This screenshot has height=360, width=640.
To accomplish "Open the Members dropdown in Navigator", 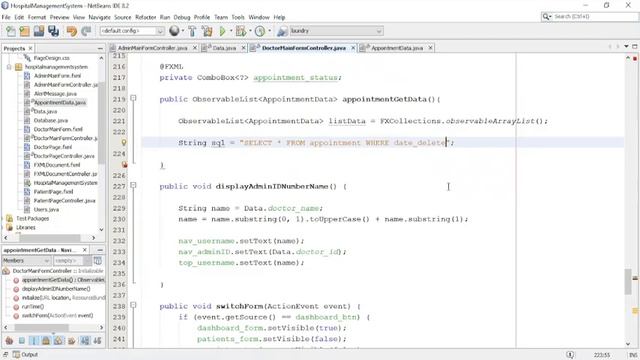I will (x=26, y=260).
